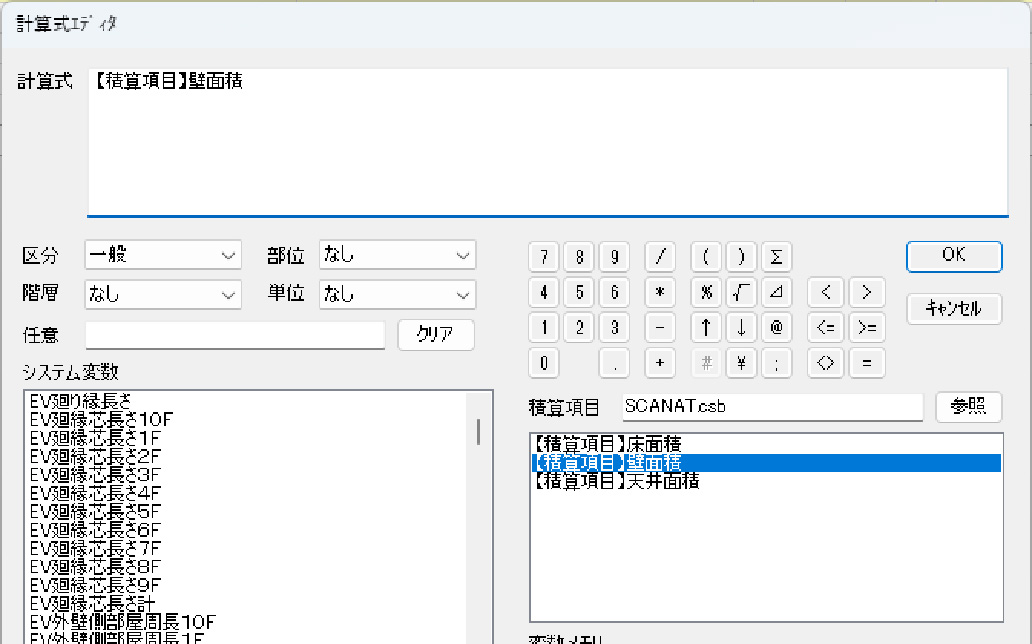Image resolution: width=1032 pixels, height=644 pixels.
Task: Click into the 任意 text field
Action: [x=235, y=335]
